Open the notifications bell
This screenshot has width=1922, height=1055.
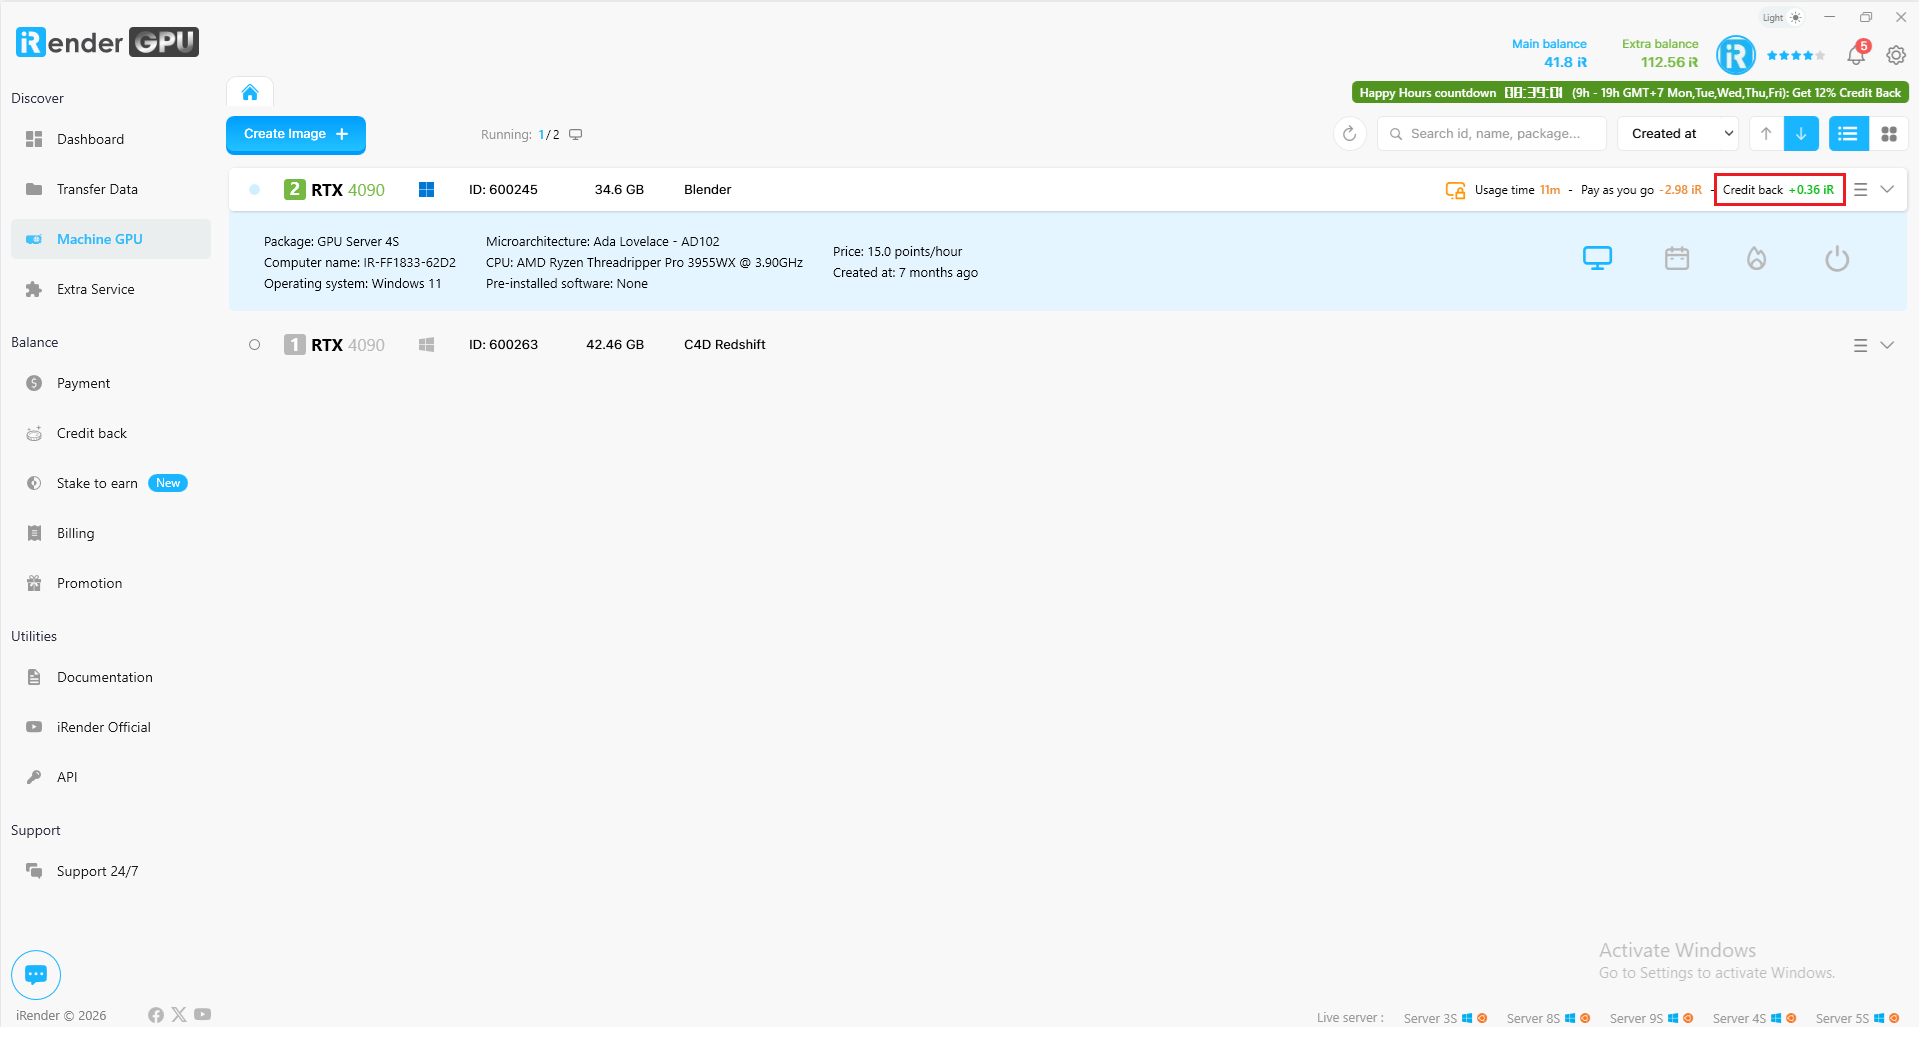(1856, 55)
